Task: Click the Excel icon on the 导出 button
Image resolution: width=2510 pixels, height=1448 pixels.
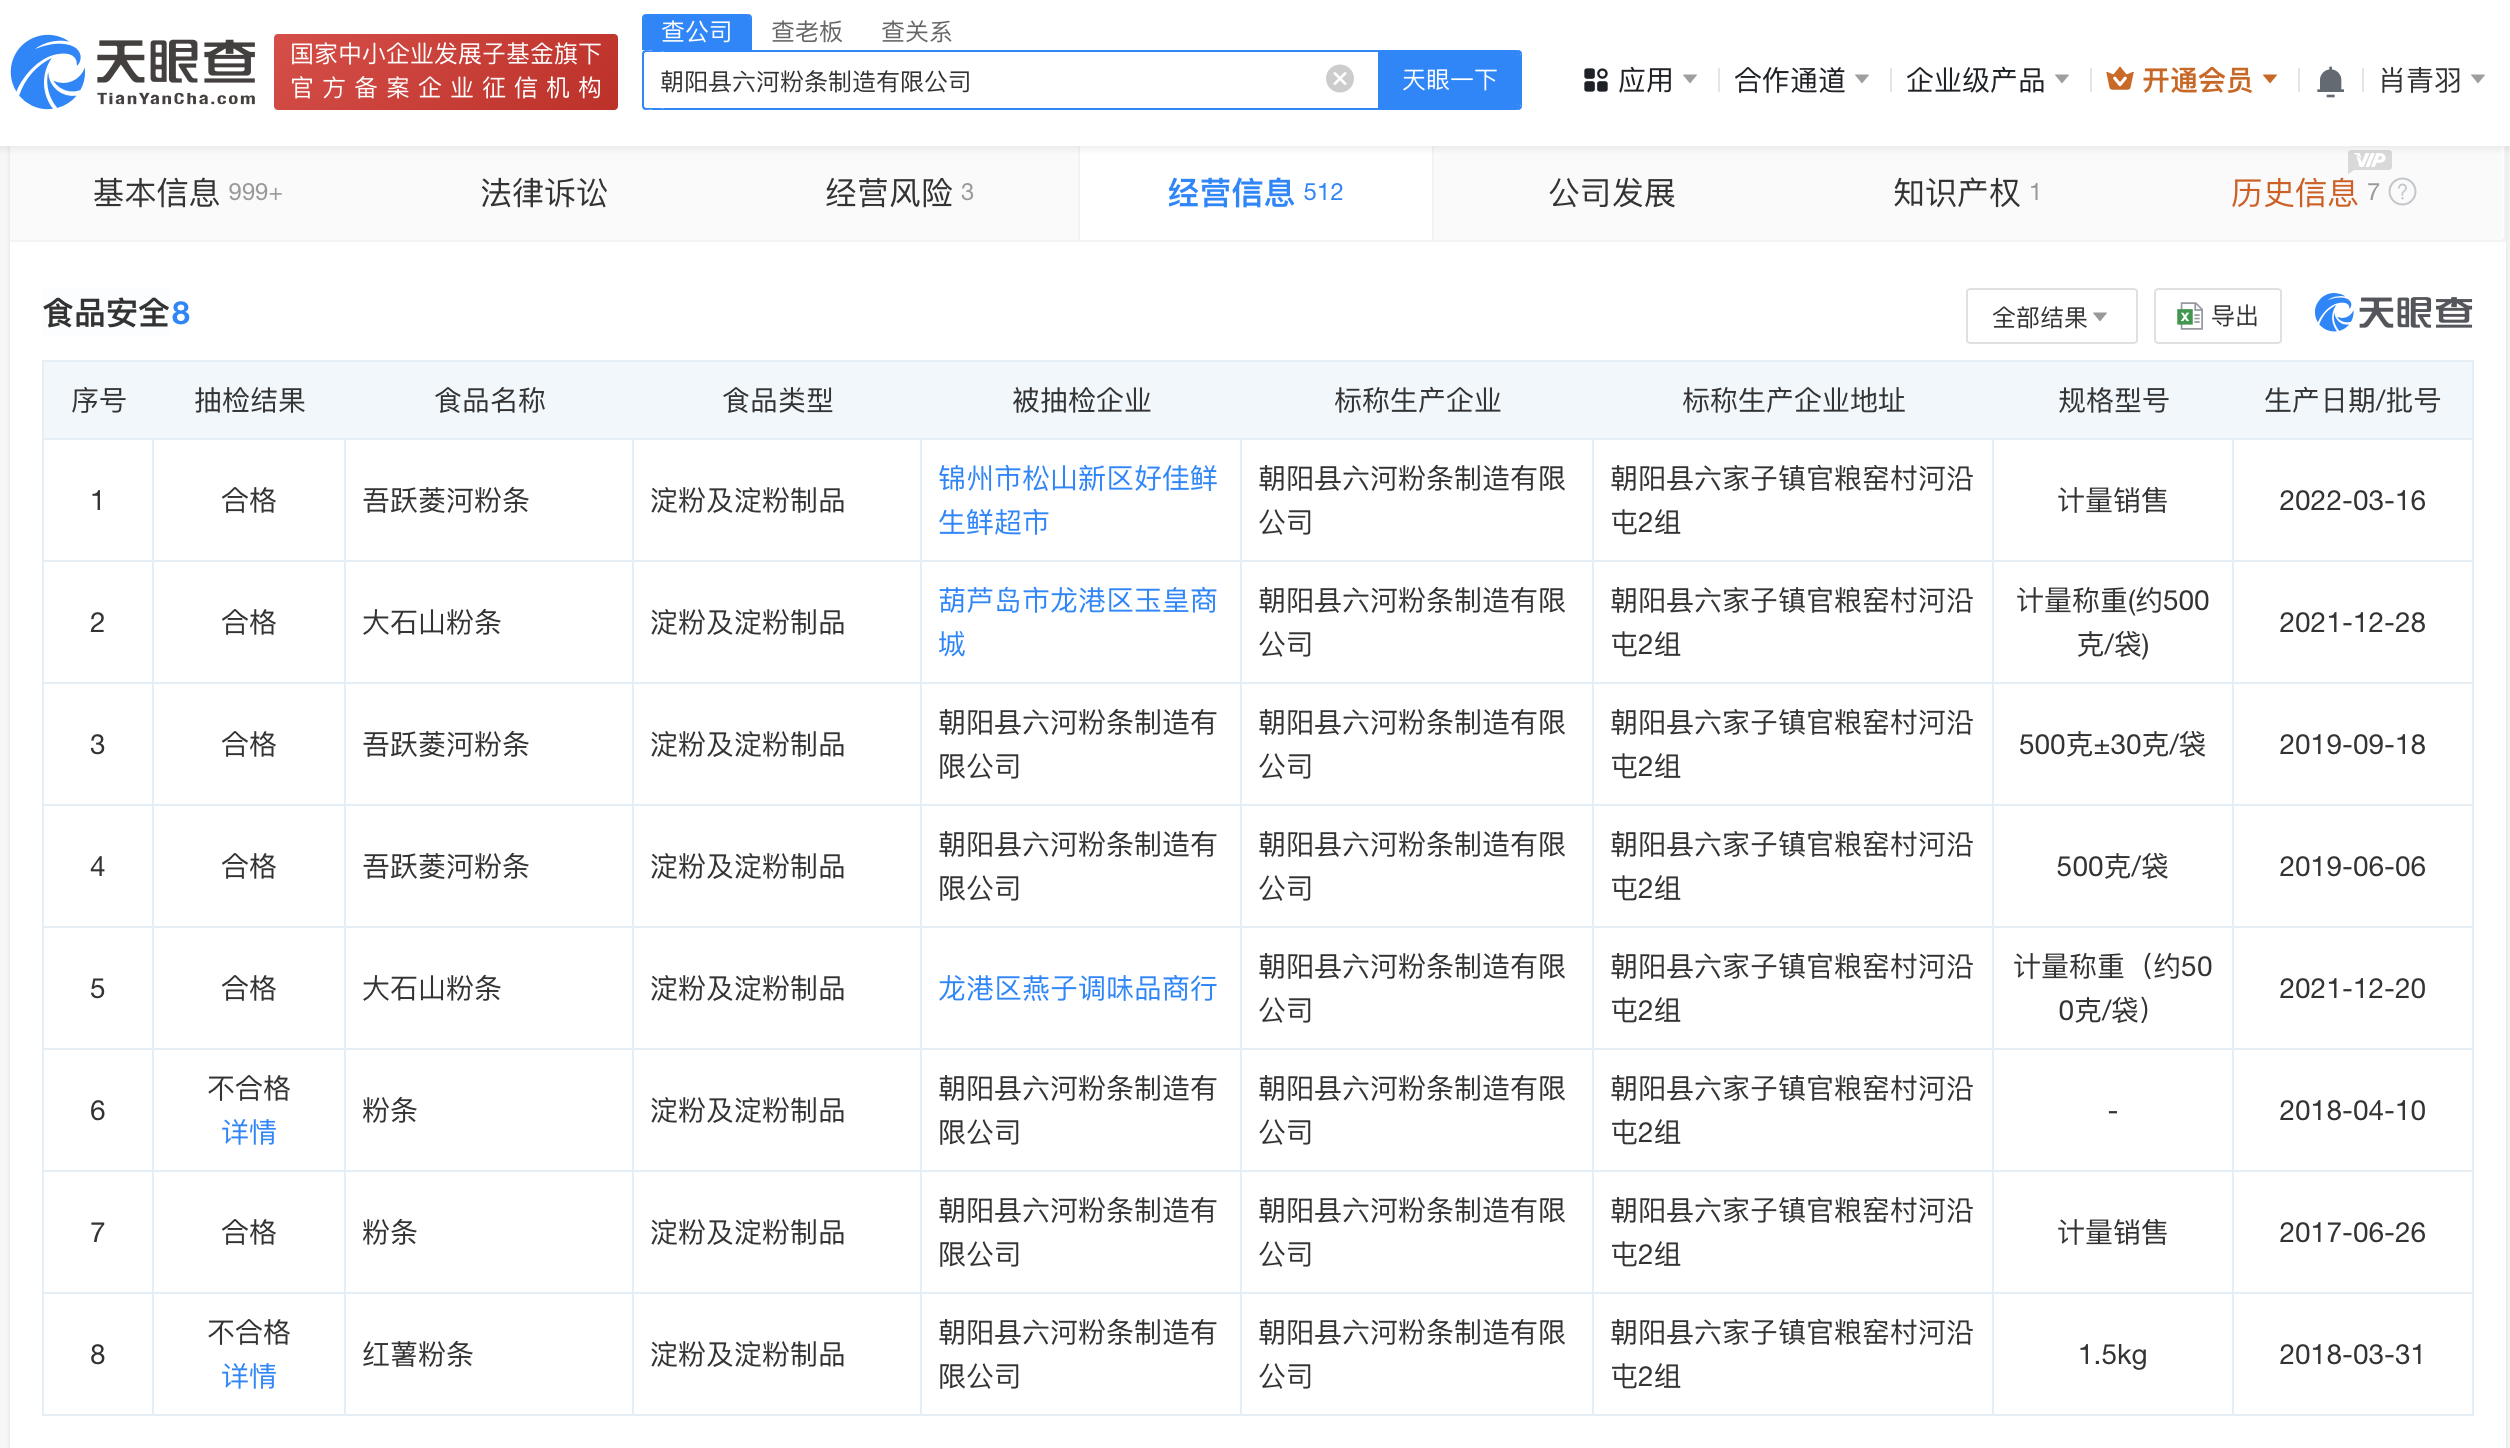Action: click(2189, 316)
